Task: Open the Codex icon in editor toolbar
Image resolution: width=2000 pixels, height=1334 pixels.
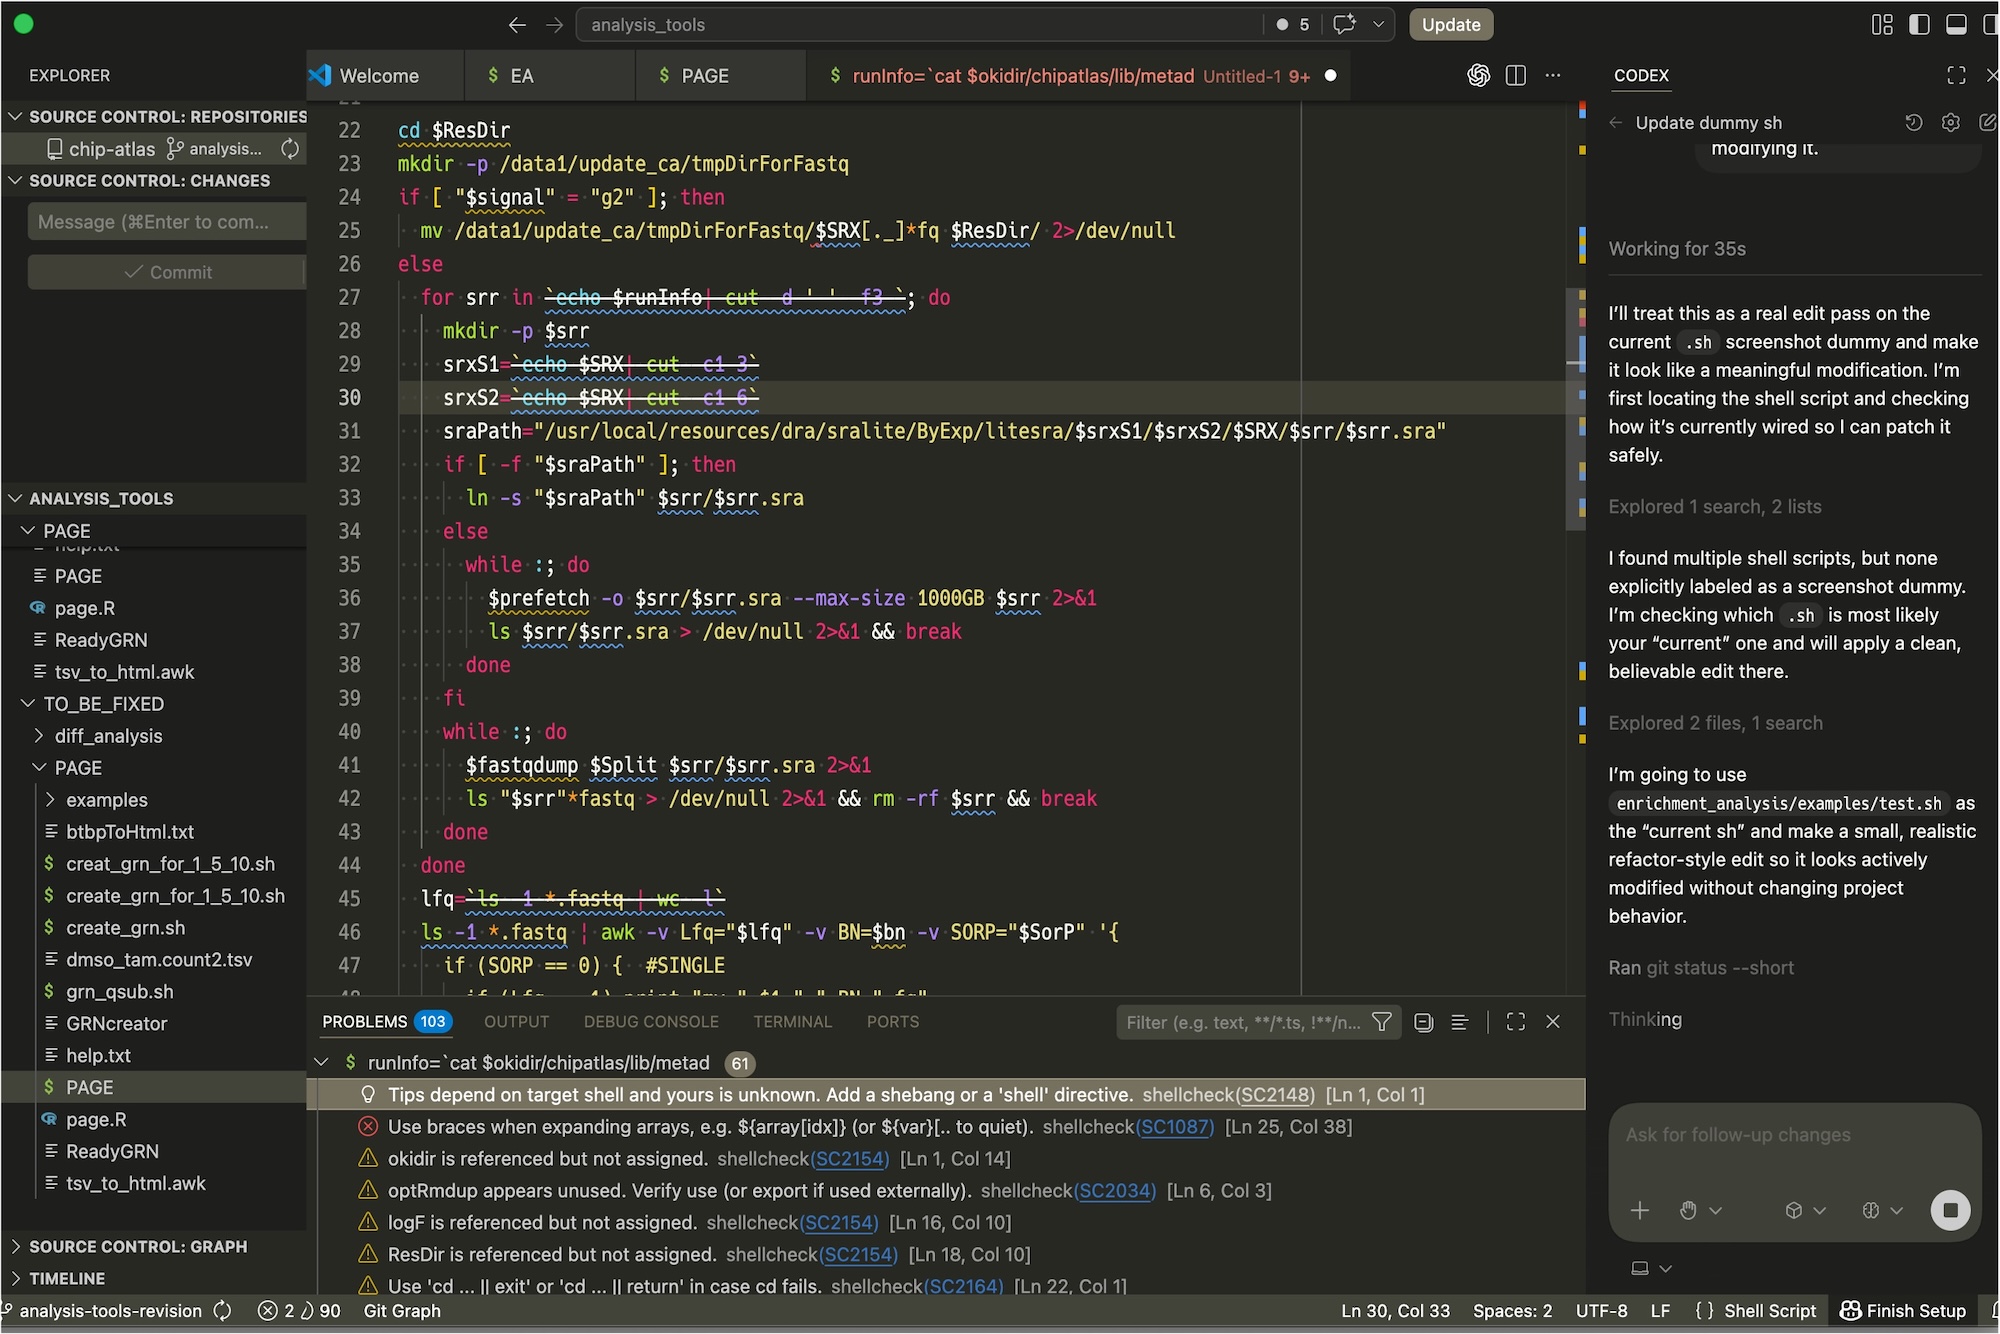Action: pos(1478,75)
